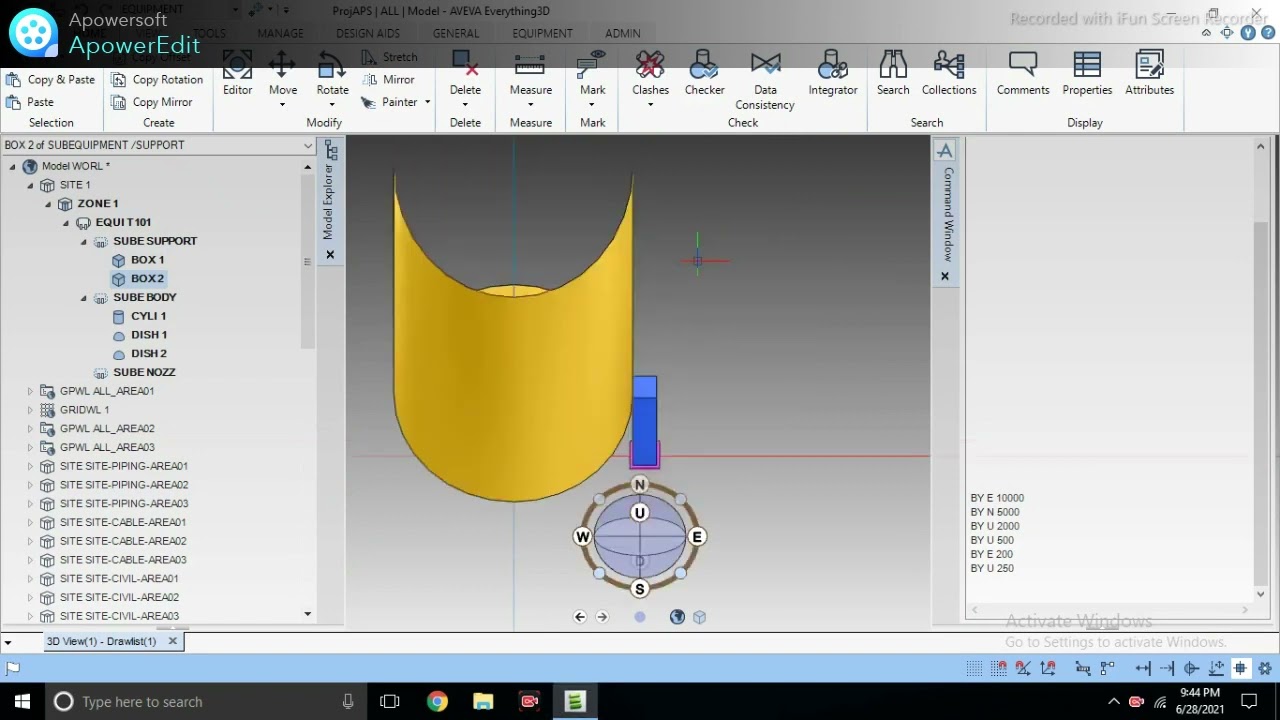Screen dimensions: 1280x720
Task: Launch the Integrator tool
Action: click(833, 74)
